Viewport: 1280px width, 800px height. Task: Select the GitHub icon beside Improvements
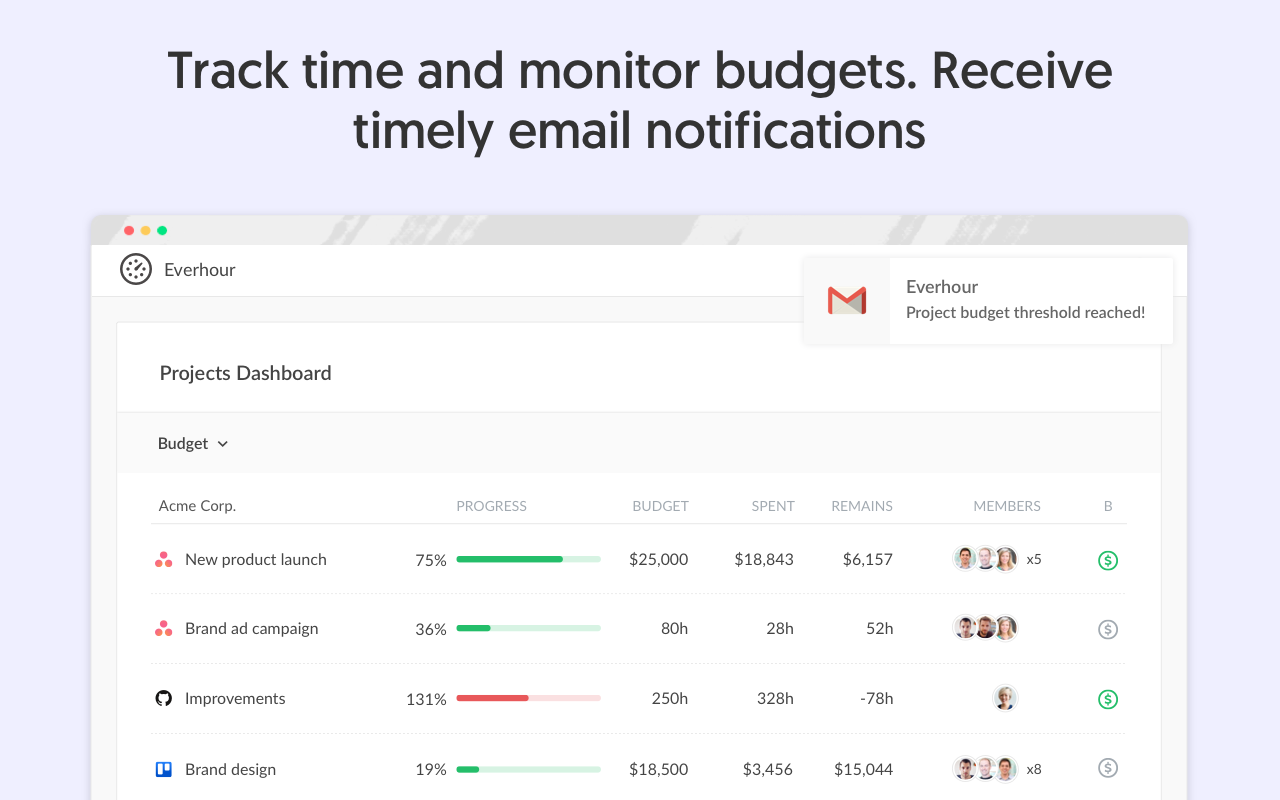(x=163, y=698)
